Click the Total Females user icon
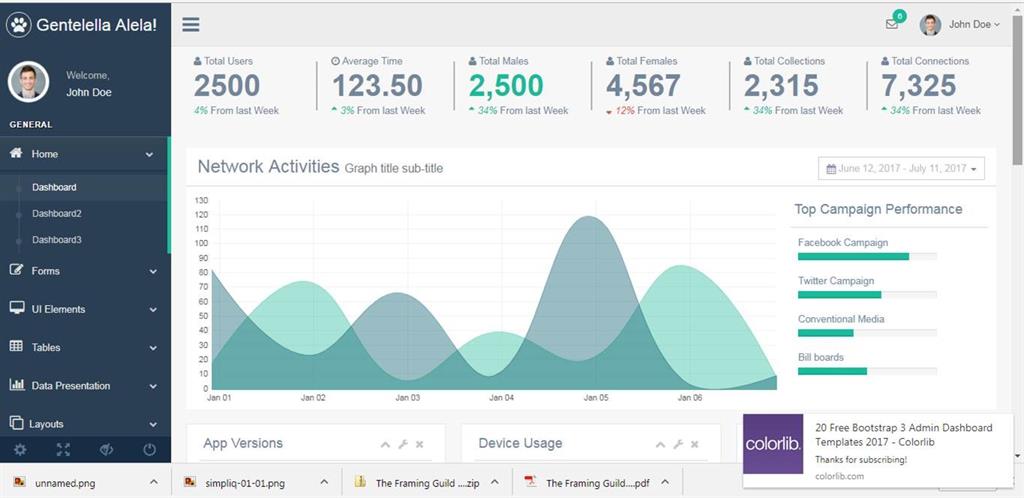Screen dimensions: 1024x498 point(611,61)
